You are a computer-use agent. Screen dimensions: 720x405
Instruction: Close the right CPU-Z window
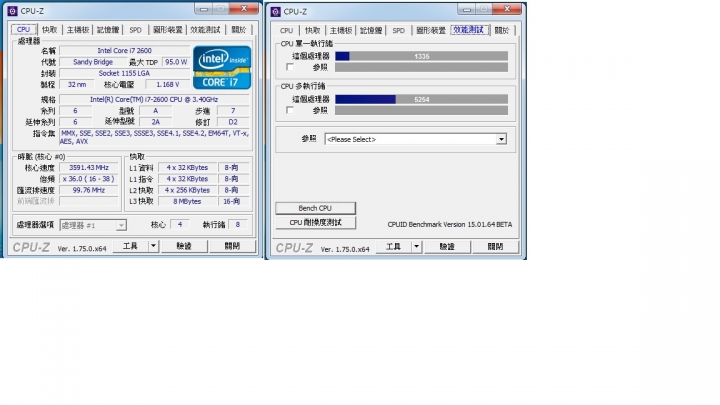coord(507,9)
